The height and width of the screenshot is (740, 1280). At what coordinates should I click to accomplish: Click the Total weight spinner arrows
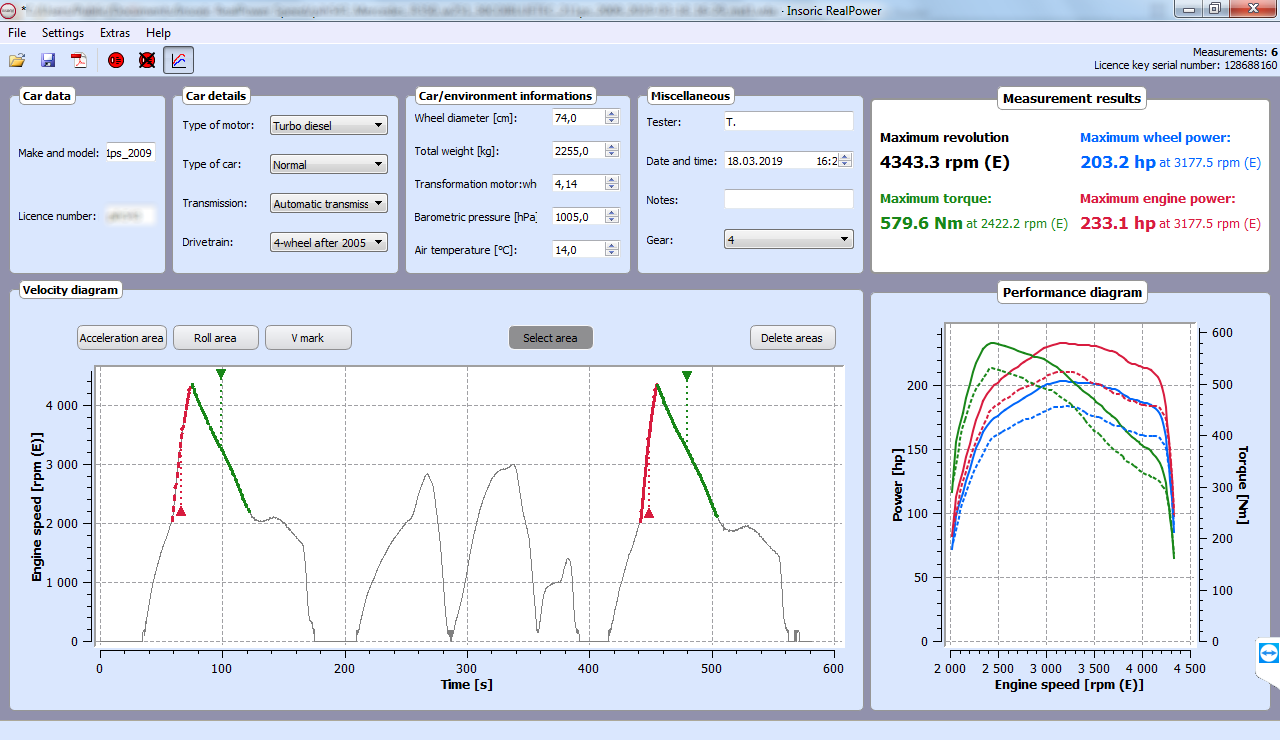pos(612,151)
